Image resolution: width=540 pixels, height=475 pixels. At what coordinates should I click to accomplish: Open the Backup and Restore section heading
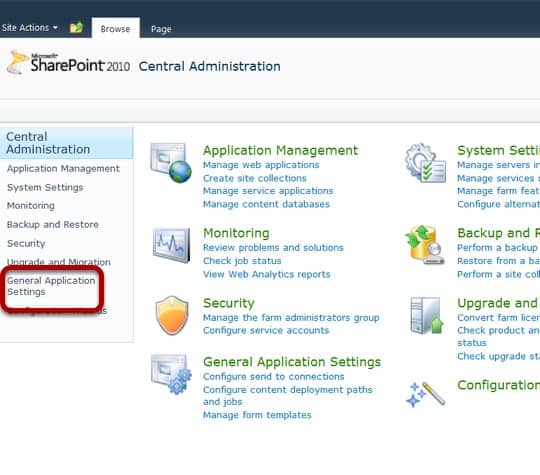(498, 233)
